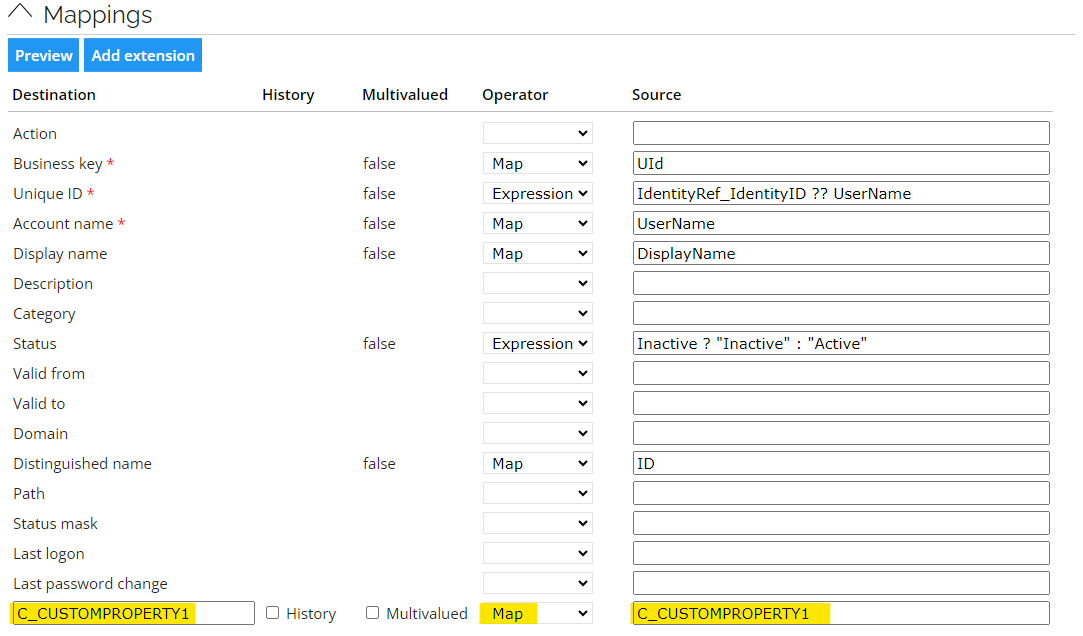Open the C_CUSTOMPROPERTY1 operator dropdown
The image size is (1083, 636).
click(x=537, y=613)
